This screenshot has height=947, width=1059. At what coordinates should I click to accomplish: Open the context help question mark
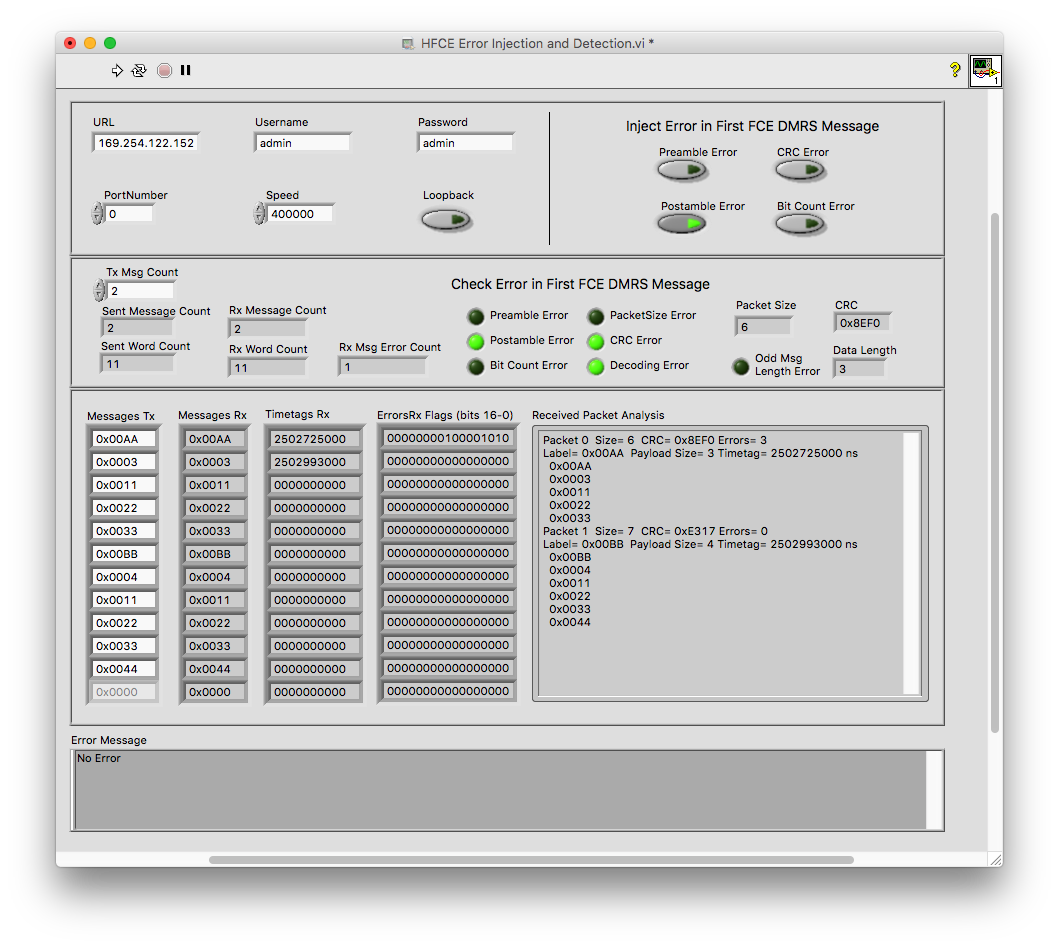[x=954, y=70]
